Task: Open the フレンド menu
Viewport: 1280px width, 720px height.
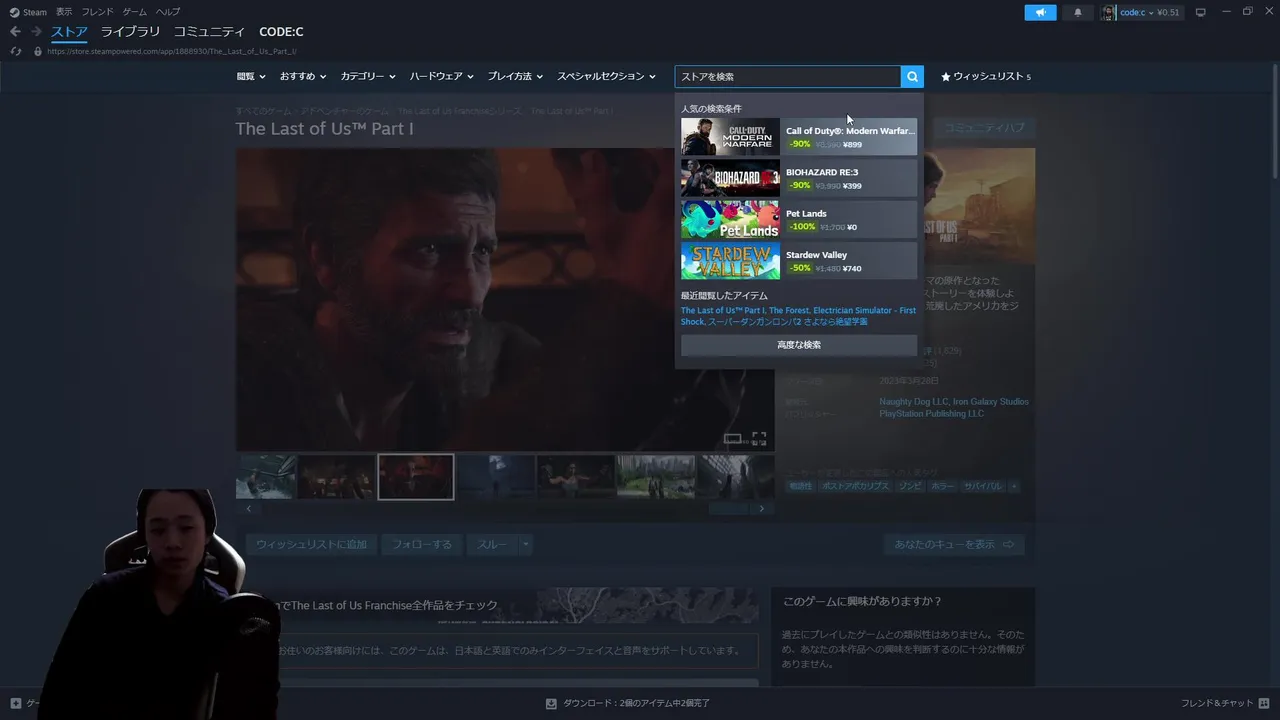Action: [97, 12]
